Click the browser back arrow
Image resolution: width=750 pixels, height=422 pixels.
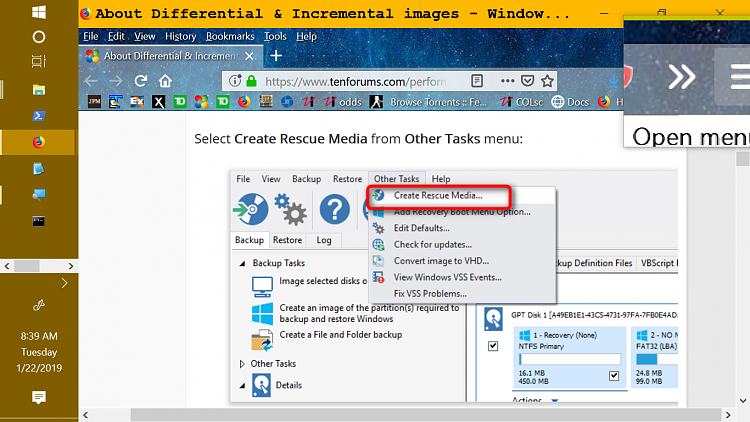(91, 81)
